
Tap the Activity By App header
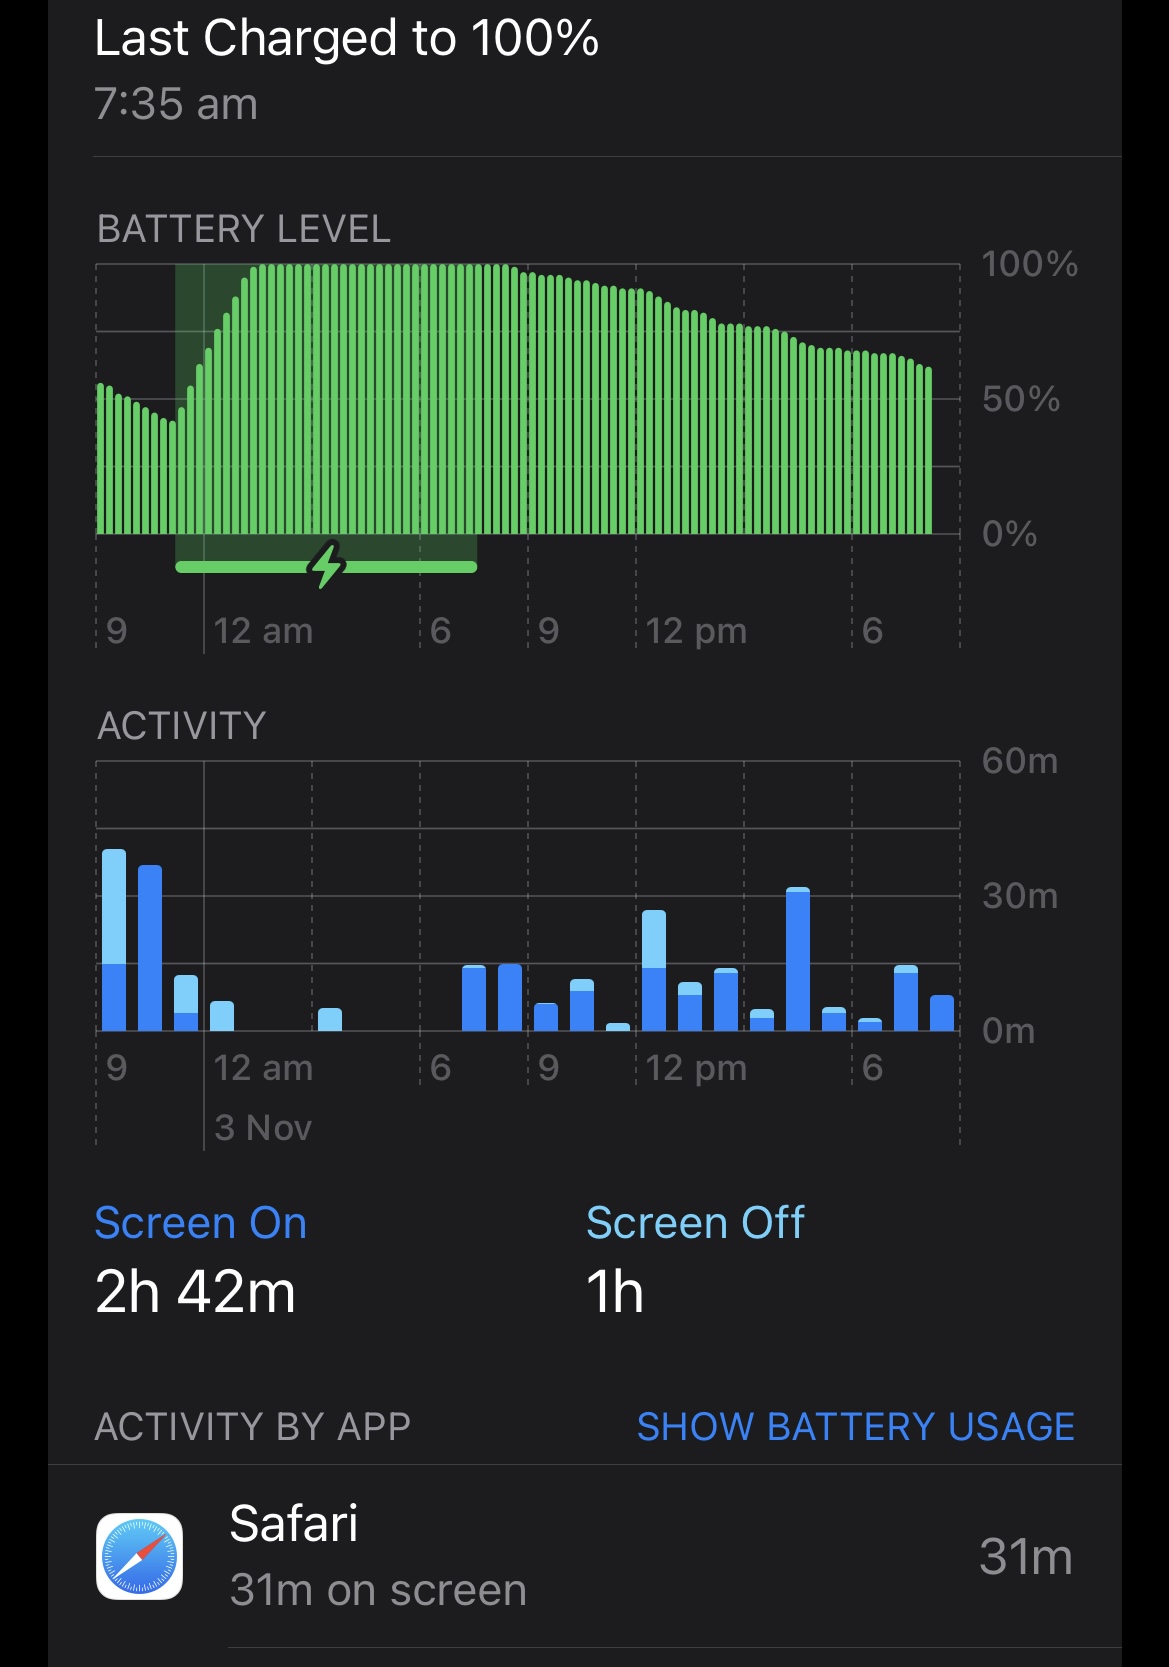pos(252,1426)
